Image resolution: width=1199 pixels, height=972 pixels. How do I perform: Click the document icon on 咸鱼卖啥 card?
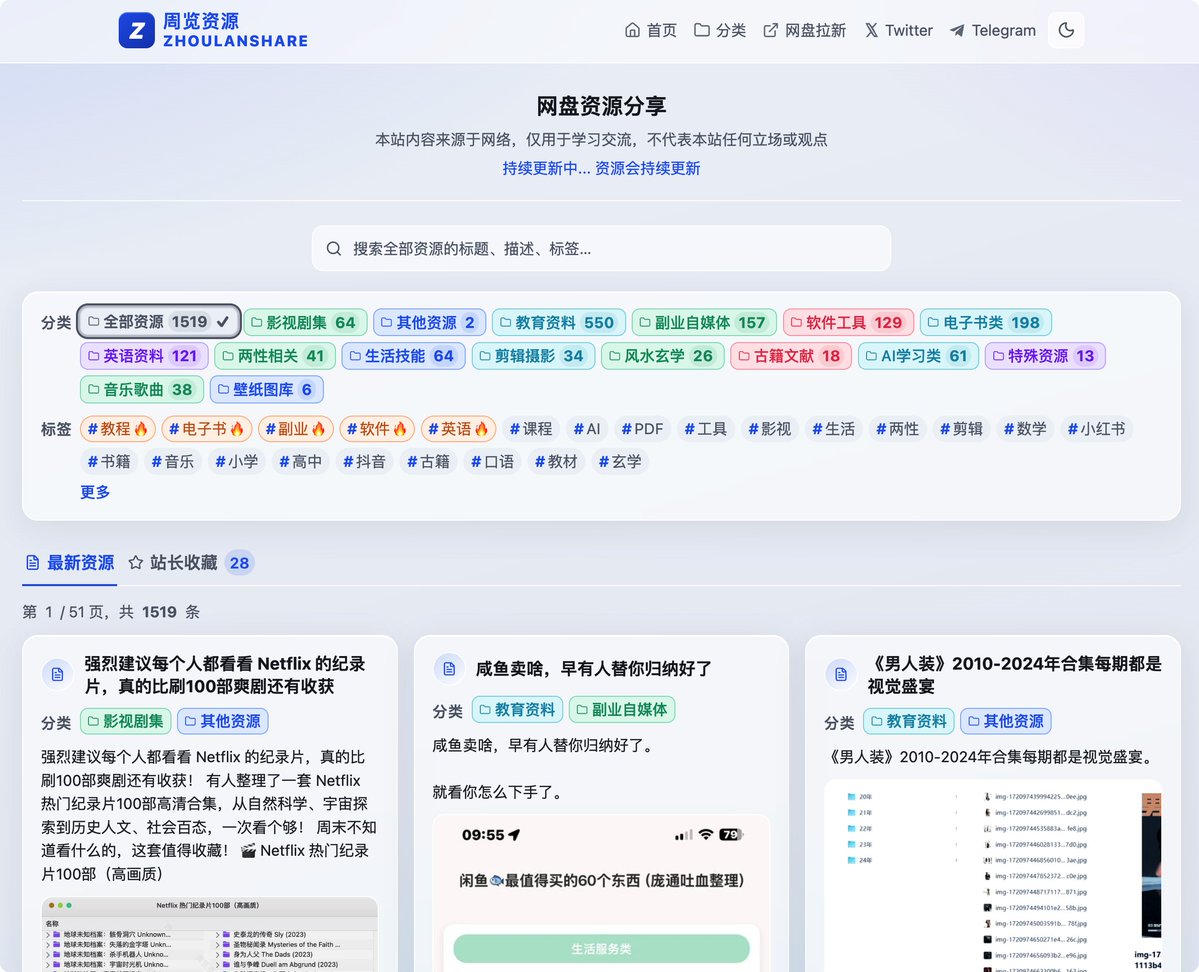[x=449, y=669]
